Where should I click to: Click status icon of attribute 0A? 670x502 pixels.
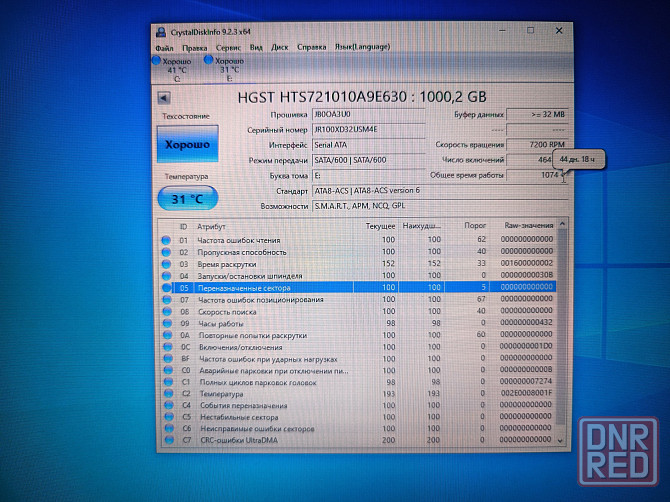coord(167,335)
